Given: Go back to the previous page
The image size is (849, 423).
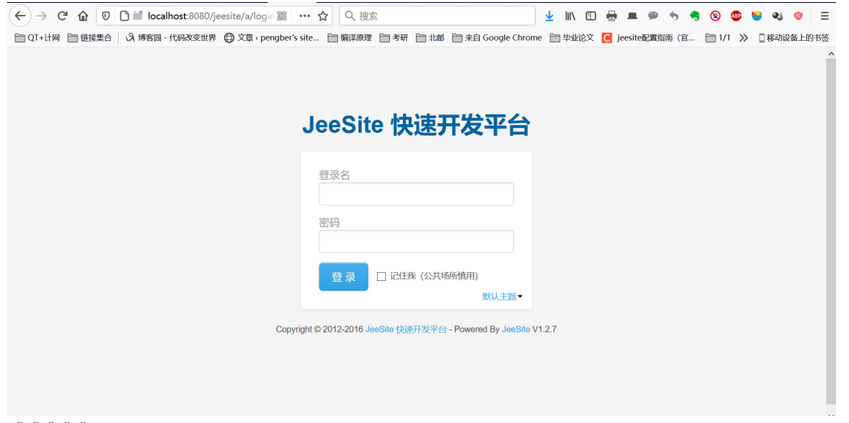Looking at the screenshot, I should (x=20, y=16).
